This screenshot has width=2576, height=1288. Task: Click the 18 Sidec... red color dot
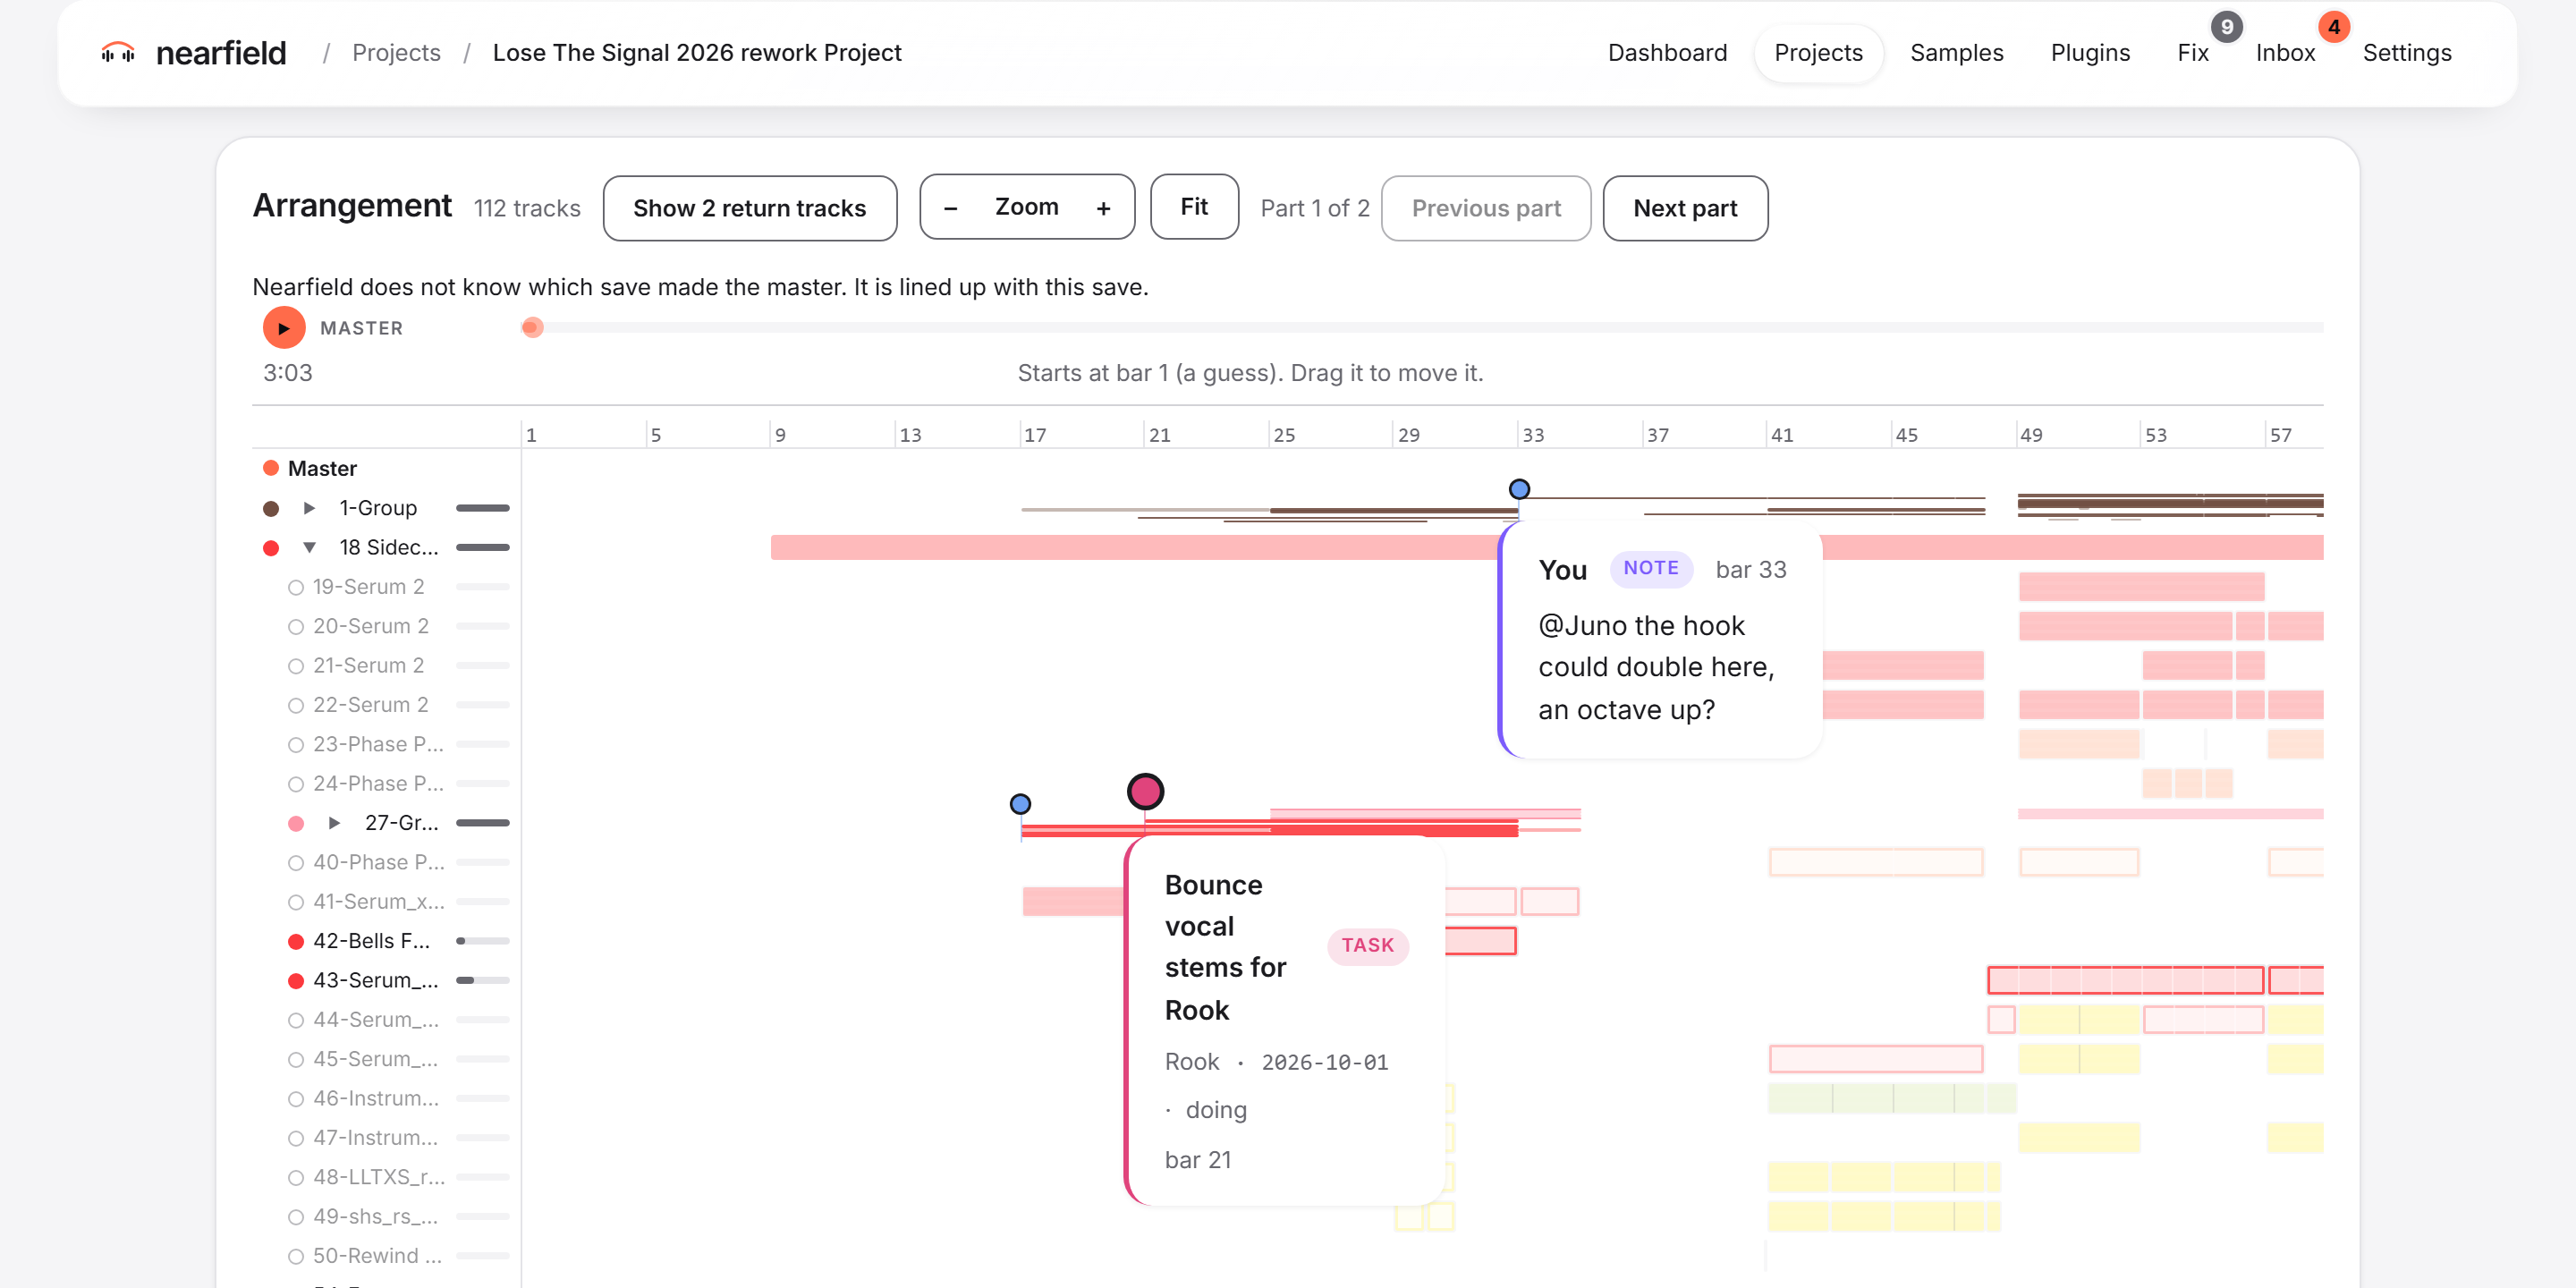point(270,548)
